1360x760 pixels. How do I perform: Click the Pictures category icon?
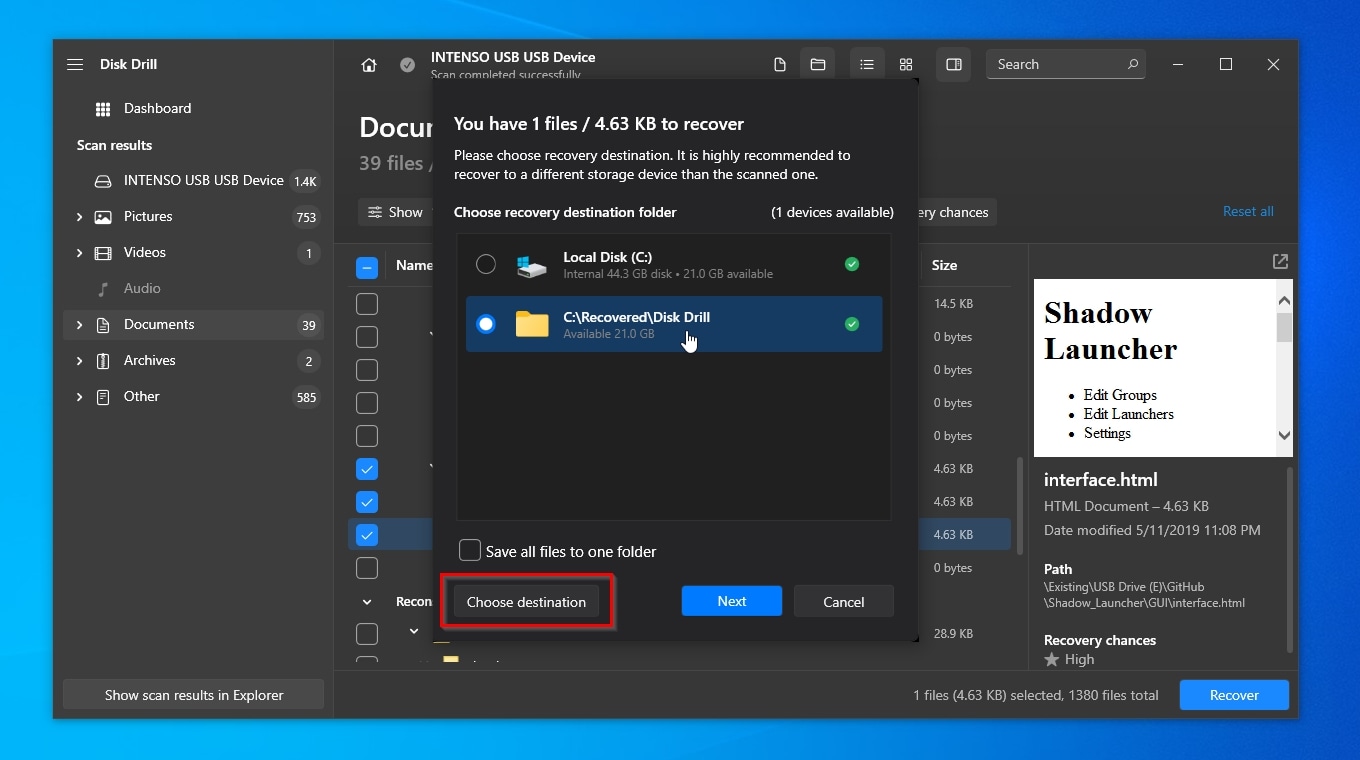tap(103, 217)
